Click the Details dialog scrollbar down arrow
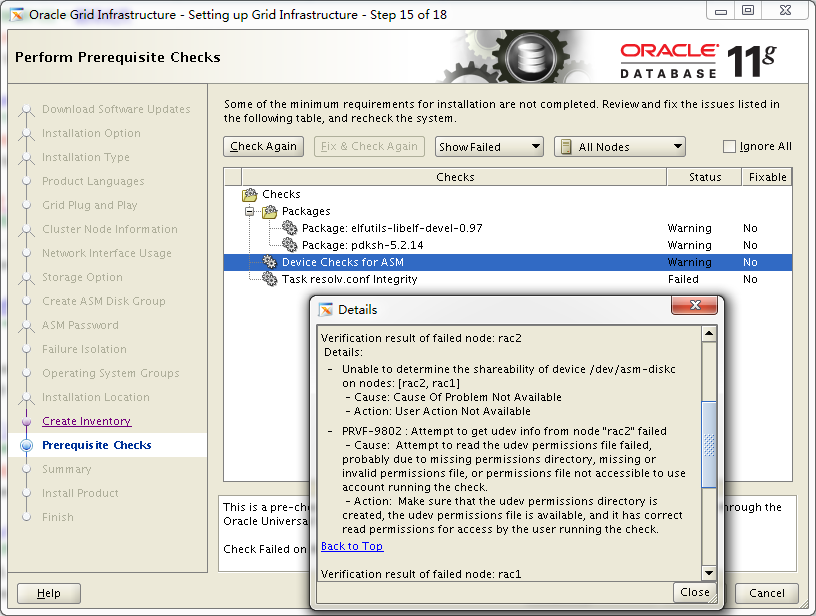Image resolution: width=816 pixels, height=616 pixels. pos(709,573)
